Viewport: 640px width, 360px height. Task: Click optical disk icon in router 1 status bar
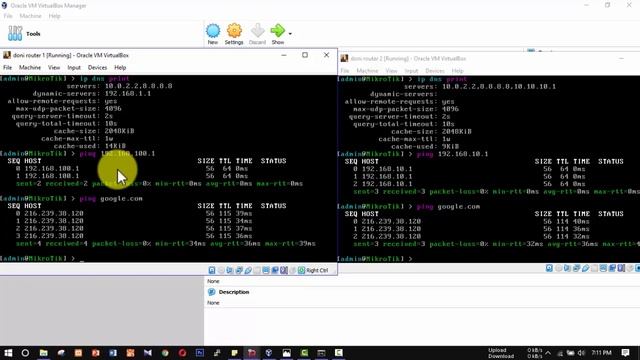[x=221, y=270]
